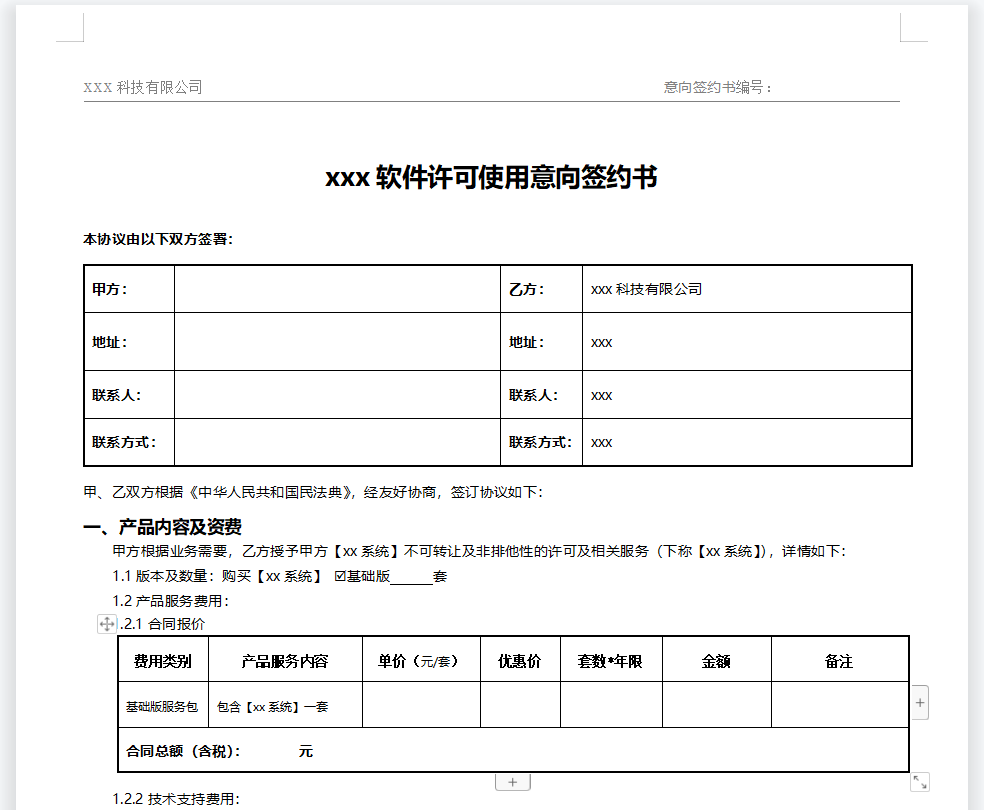The width and height of the screenshot is (984, 810).
Task: Toggle the 基础版 checkbox in section 1.1
Action: tap(338, 576)
